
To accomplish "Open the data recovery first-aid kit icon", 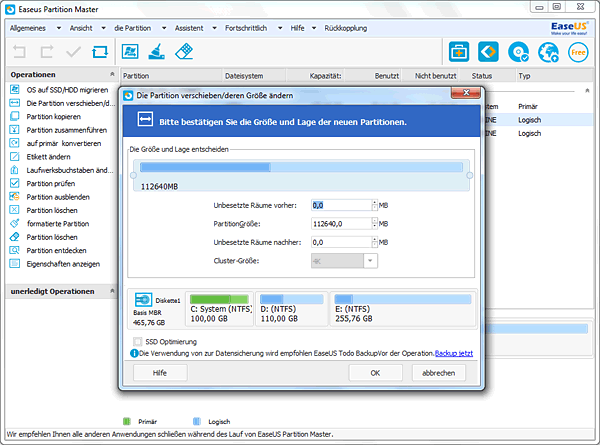I will click(459, 52).
